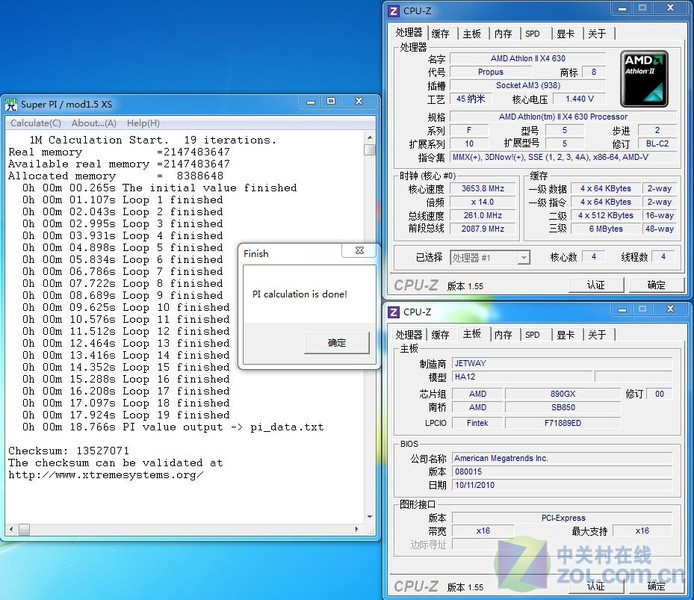
Task: Click 确定 button in lower CPU-Z window
Action: (x=656, y=586)
